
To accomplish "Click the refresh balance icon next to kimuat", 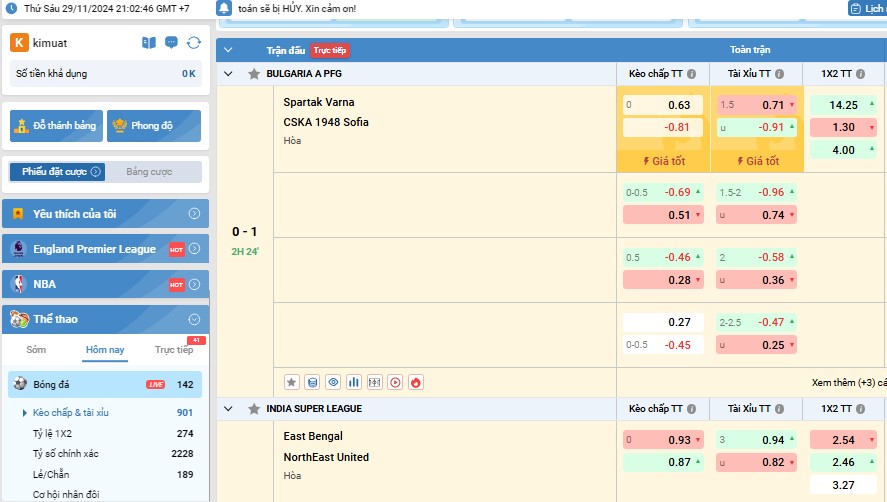I will tap(194, 43).
